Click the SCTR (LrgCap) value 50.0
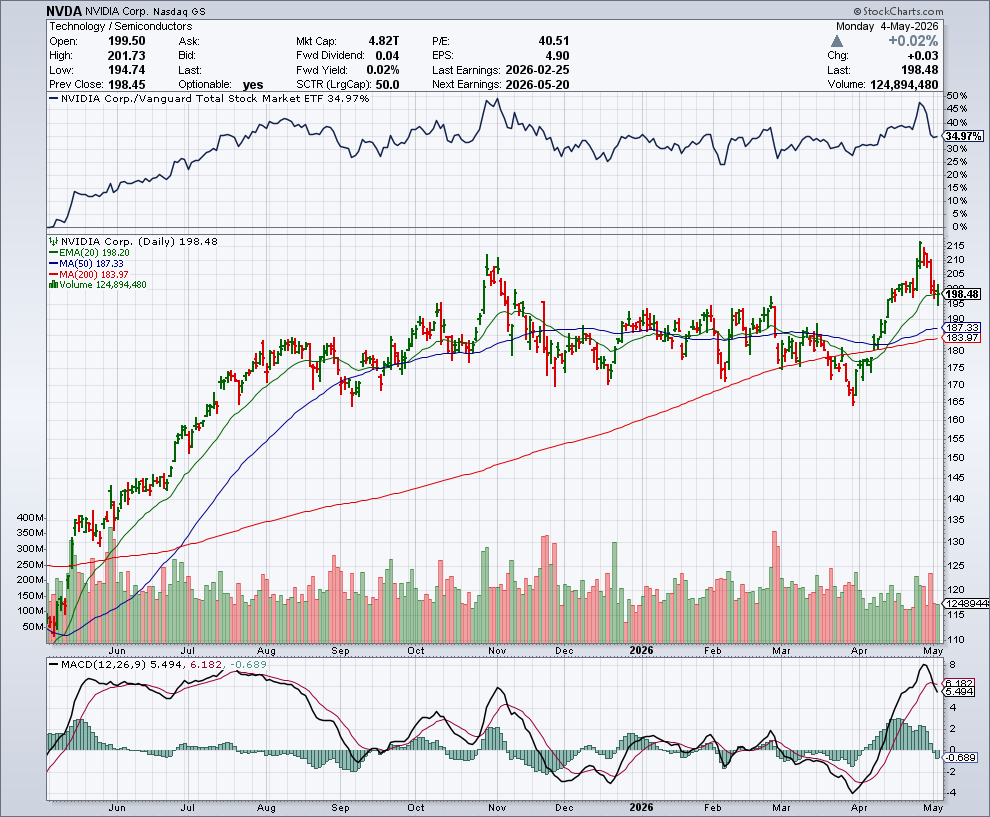This screenshot has height=817, width=990. pyautogui.click(x=388, y=85)
